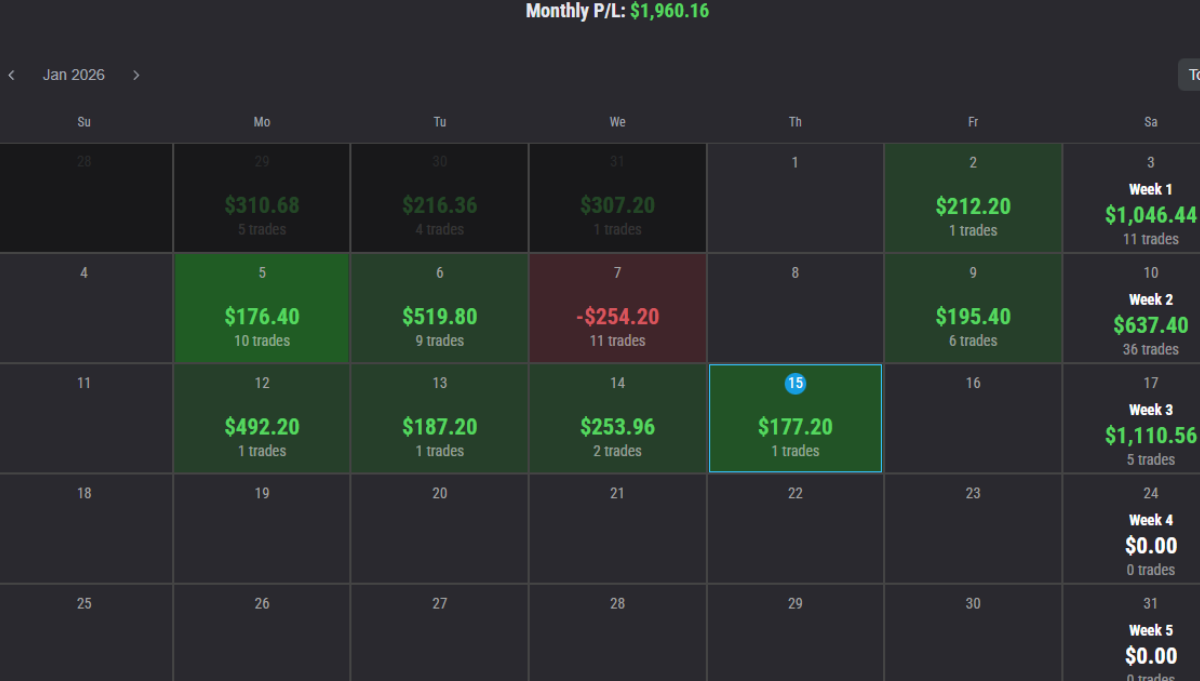Open January 2 cell with $212.20
The width and height of the screenshot is (1200, 681).
(973, 198)
